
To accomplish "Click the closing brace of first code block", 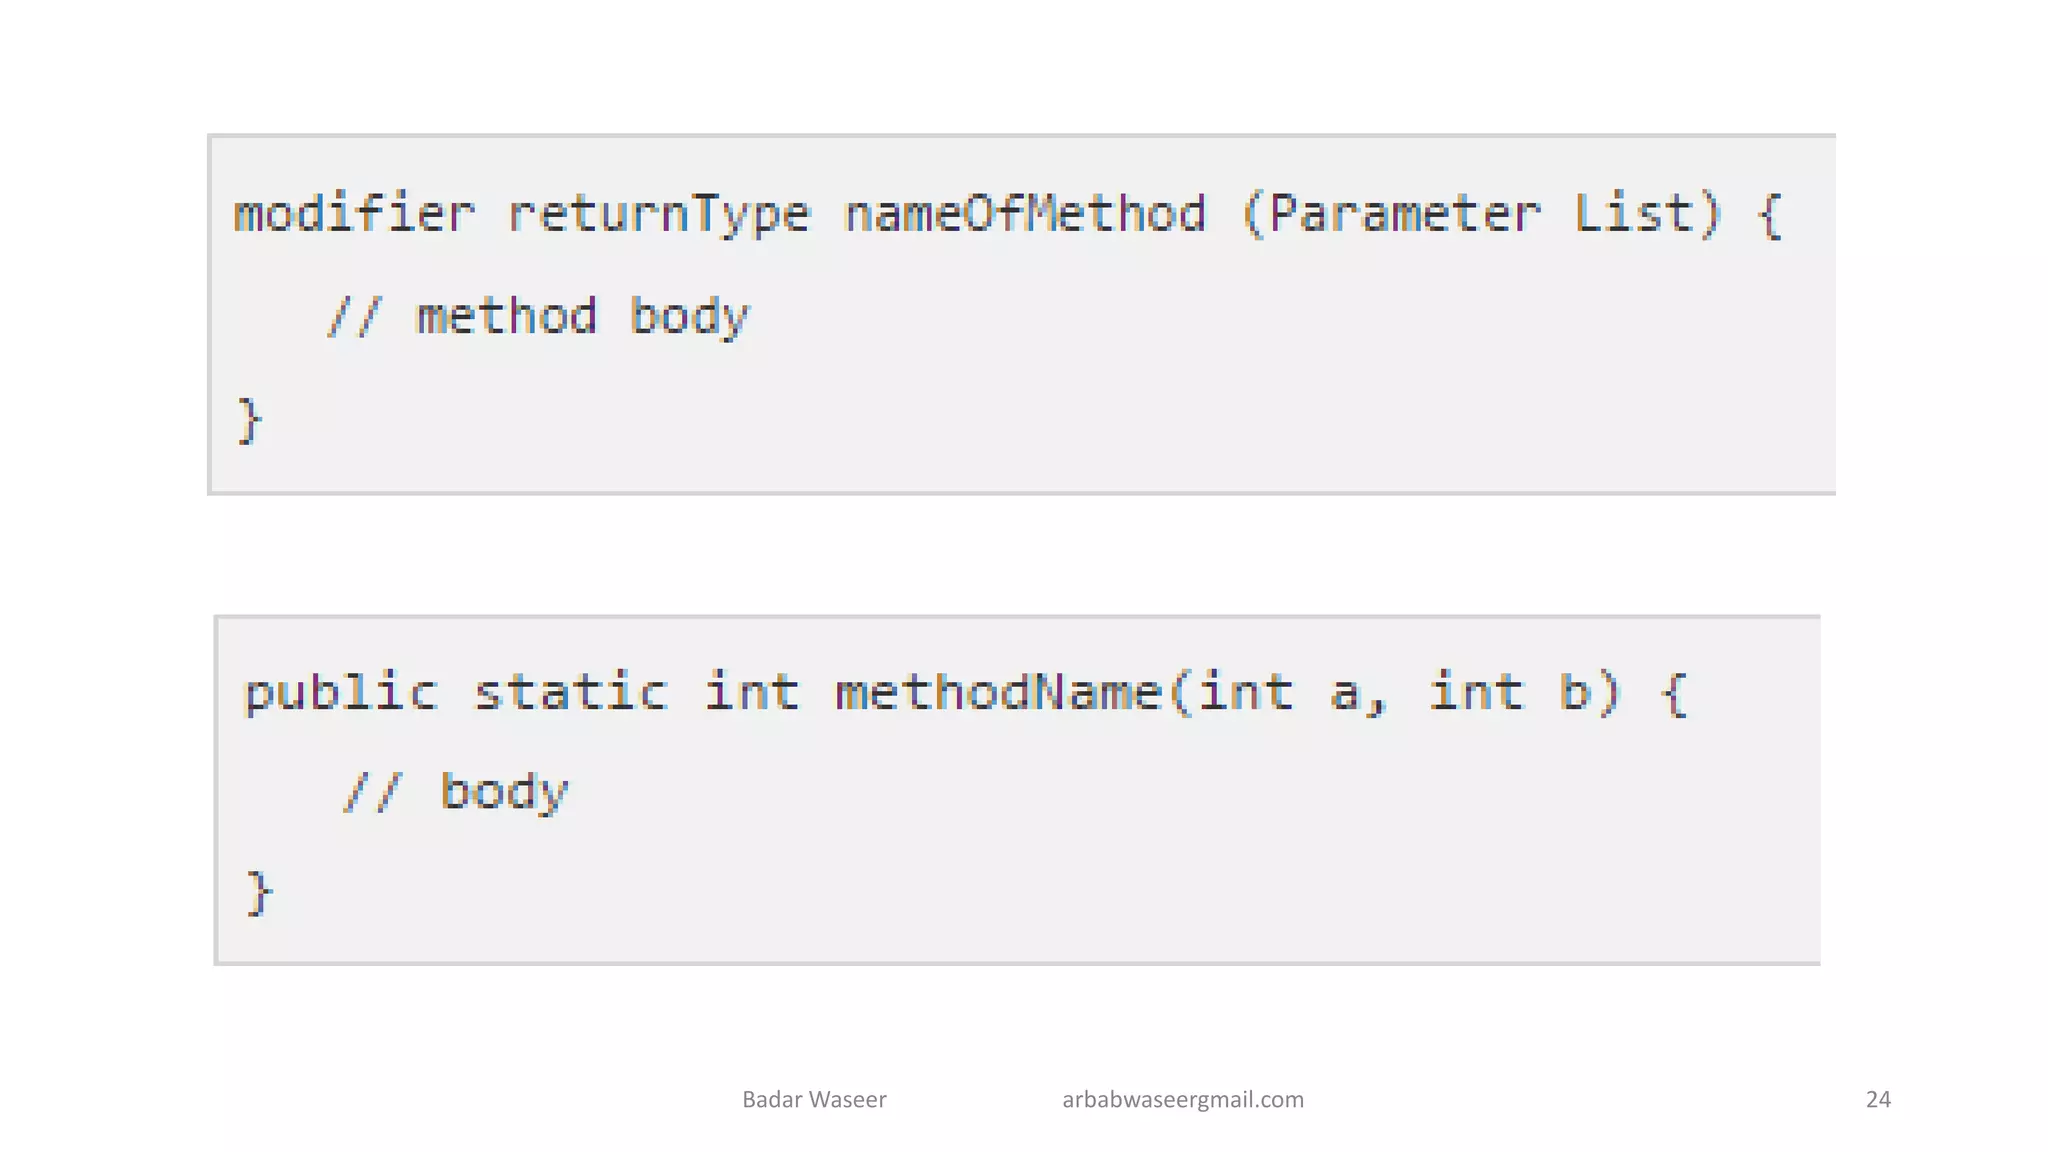I will tap(249, 420).
